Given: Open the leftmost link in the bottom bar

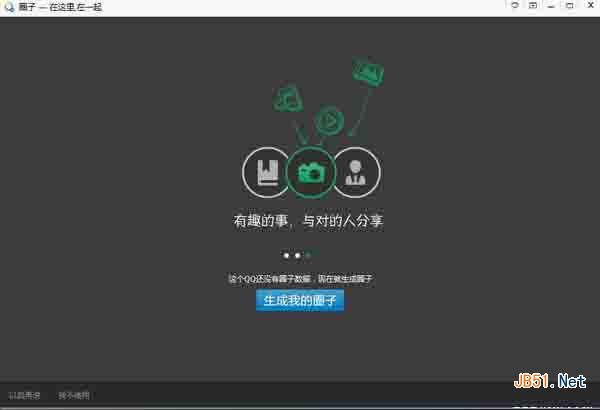Looking at the screenshot, I should (24, 395).
